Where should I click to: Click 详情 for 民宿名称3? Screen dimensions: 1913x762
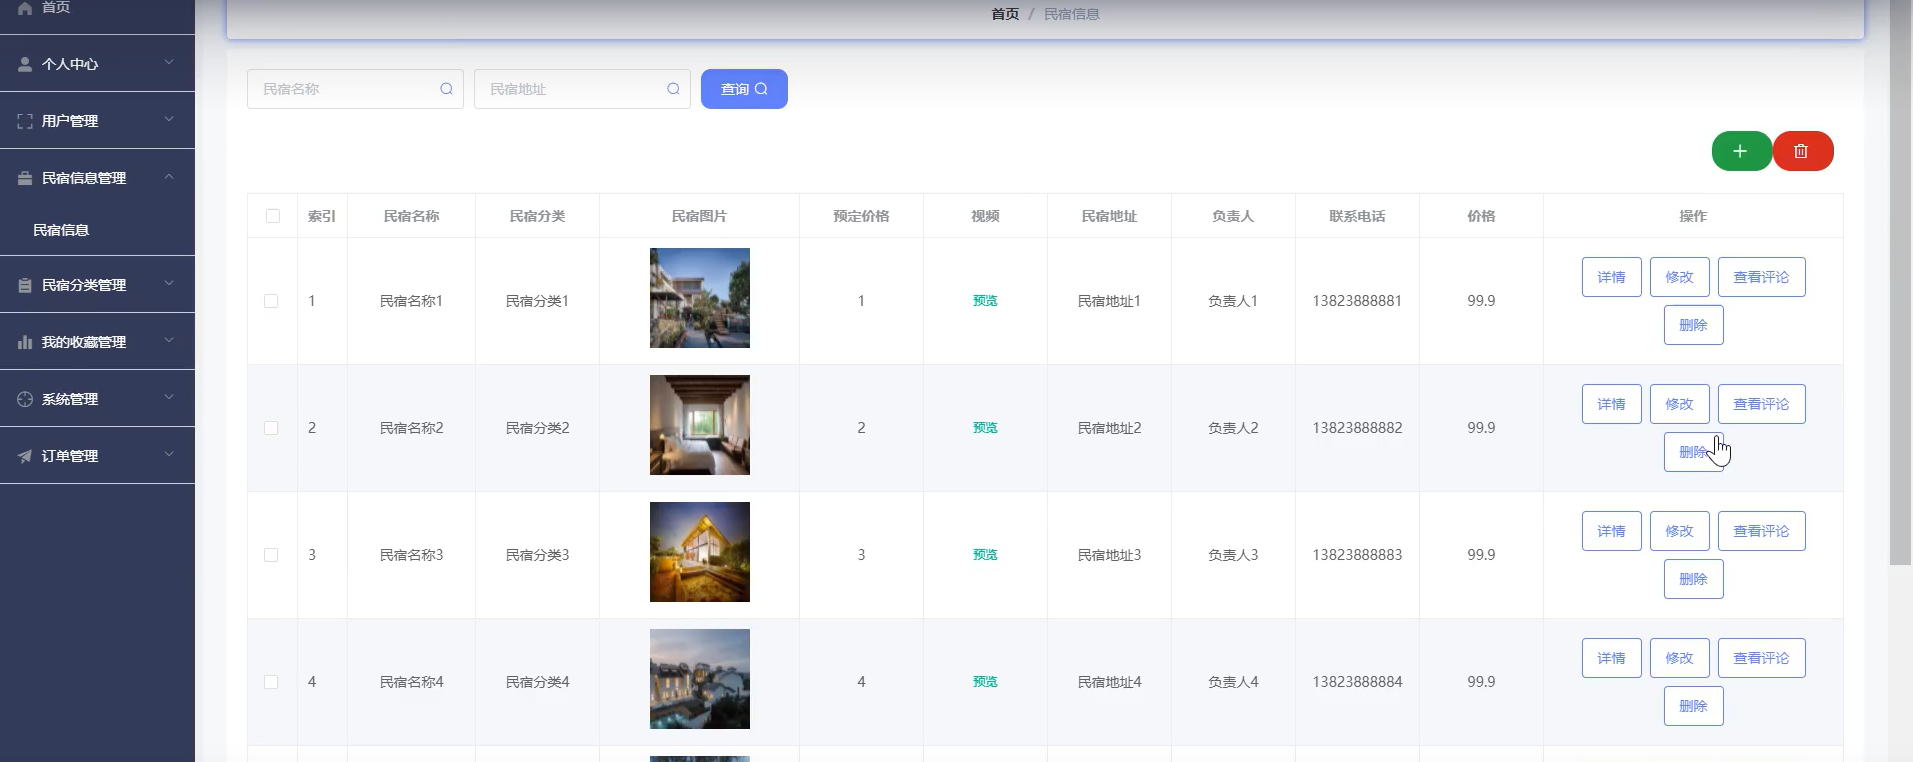click(1611, 531)
